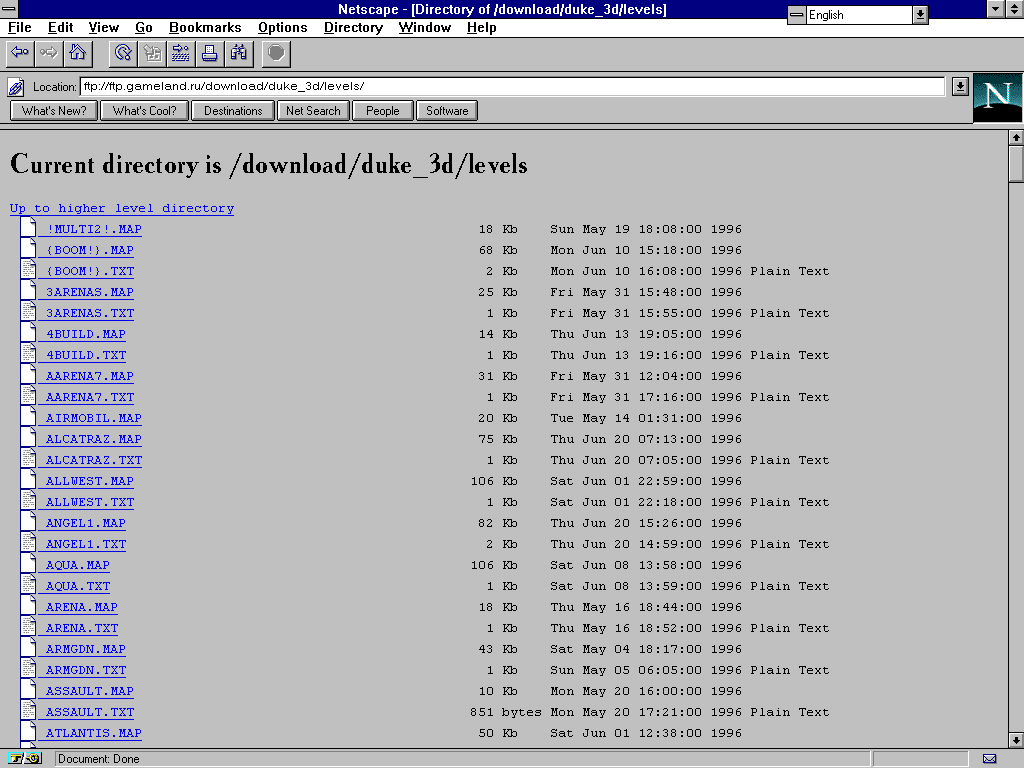This screenshot has width=1024, height=768.
Task: Download the AQUA.MAP link
Action: point(77,566)
